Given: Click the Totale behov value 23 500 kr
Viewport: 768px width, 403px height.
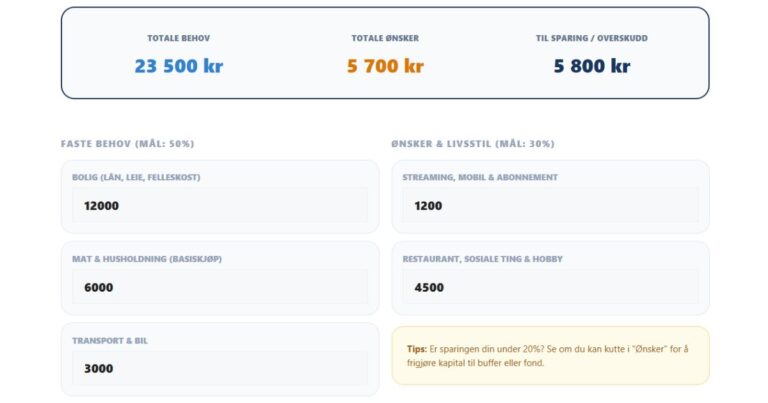Looking at the screenshot, I should coord(179,67).
